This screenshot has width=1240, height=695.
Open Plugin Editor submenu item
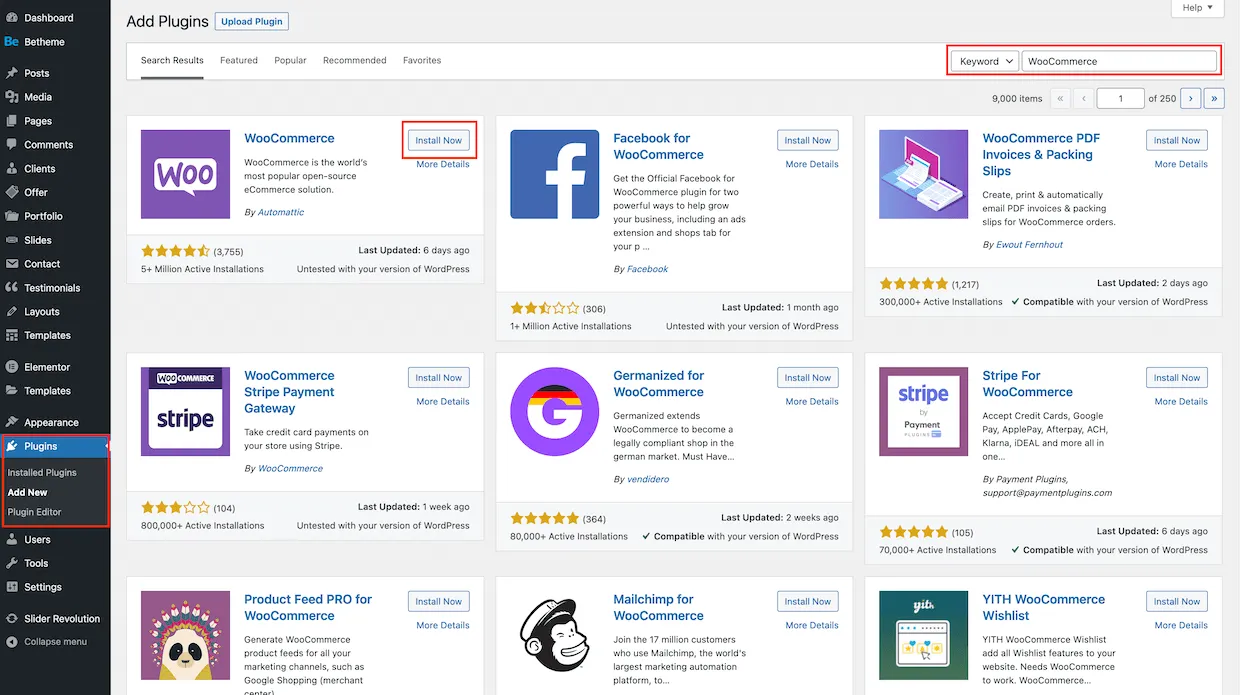pyautogui.click(x=34, y=512)
